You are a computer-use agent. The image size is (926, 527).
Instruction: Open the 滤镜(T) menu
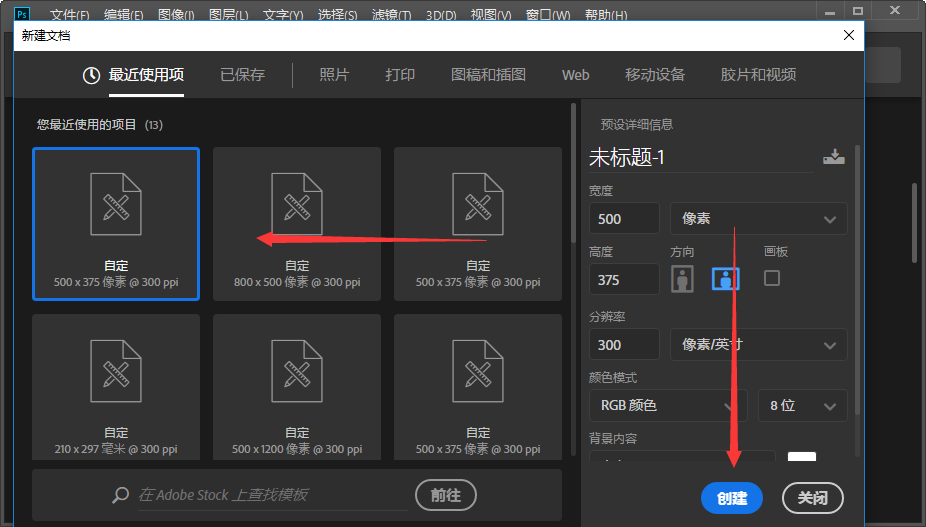tap(392, 15)
